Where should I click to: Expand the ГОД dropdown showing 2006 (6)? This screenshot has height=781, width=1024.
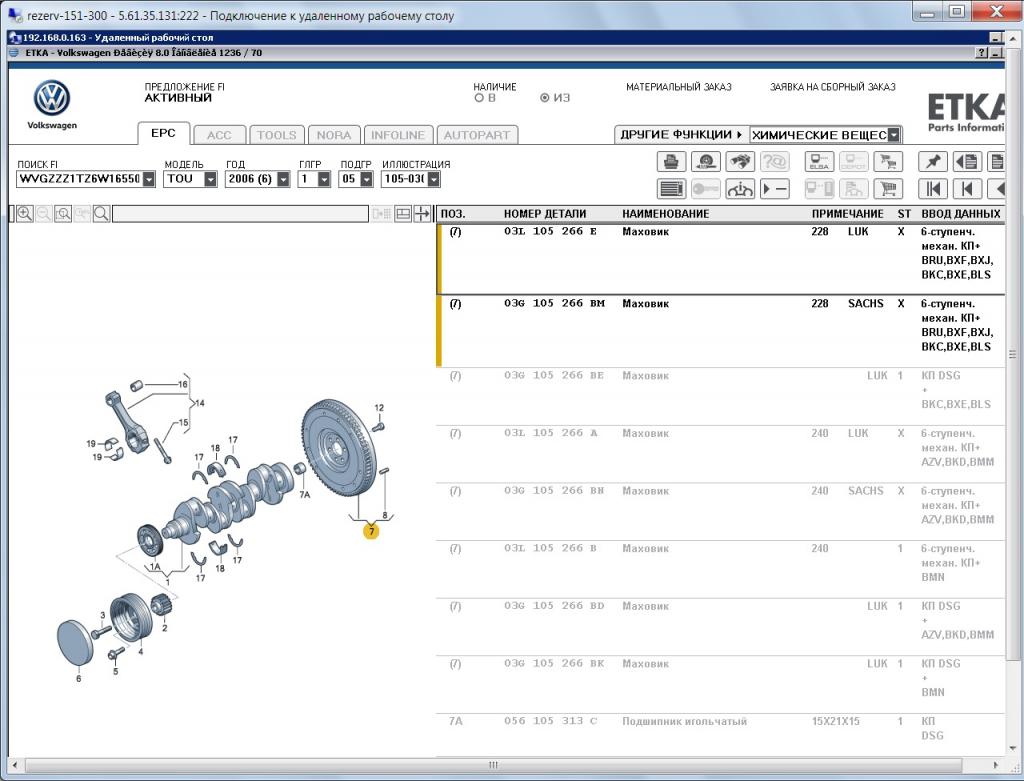pos(283,179)
